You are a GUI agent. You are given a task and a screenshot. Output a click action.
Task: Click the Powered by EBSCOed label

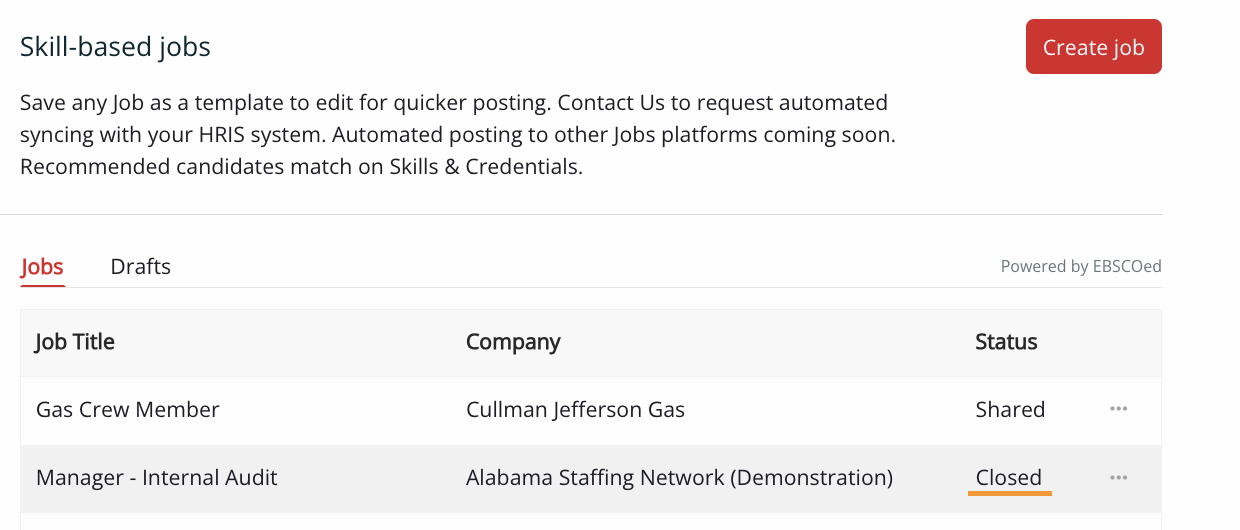(1080, 267)
